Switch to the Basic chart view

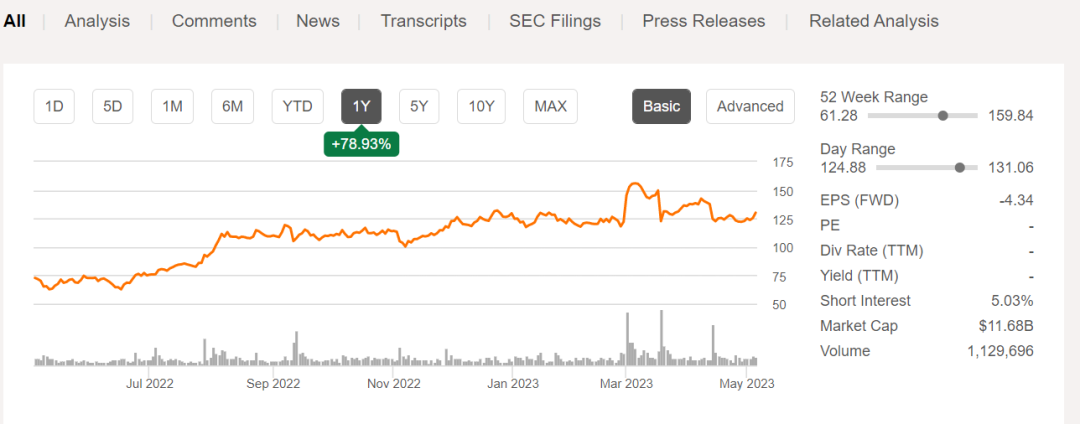pyautogui.click(x=661, y=106)
